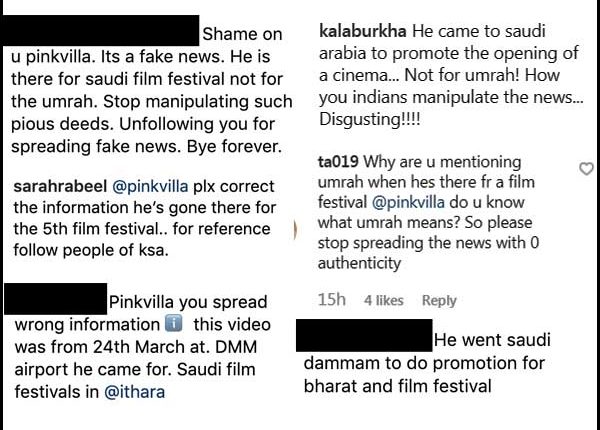Image resolution: width=600 pixels, height=430 pixels.
Task: Open the @ithara mention link
Action: click(134, 392)
